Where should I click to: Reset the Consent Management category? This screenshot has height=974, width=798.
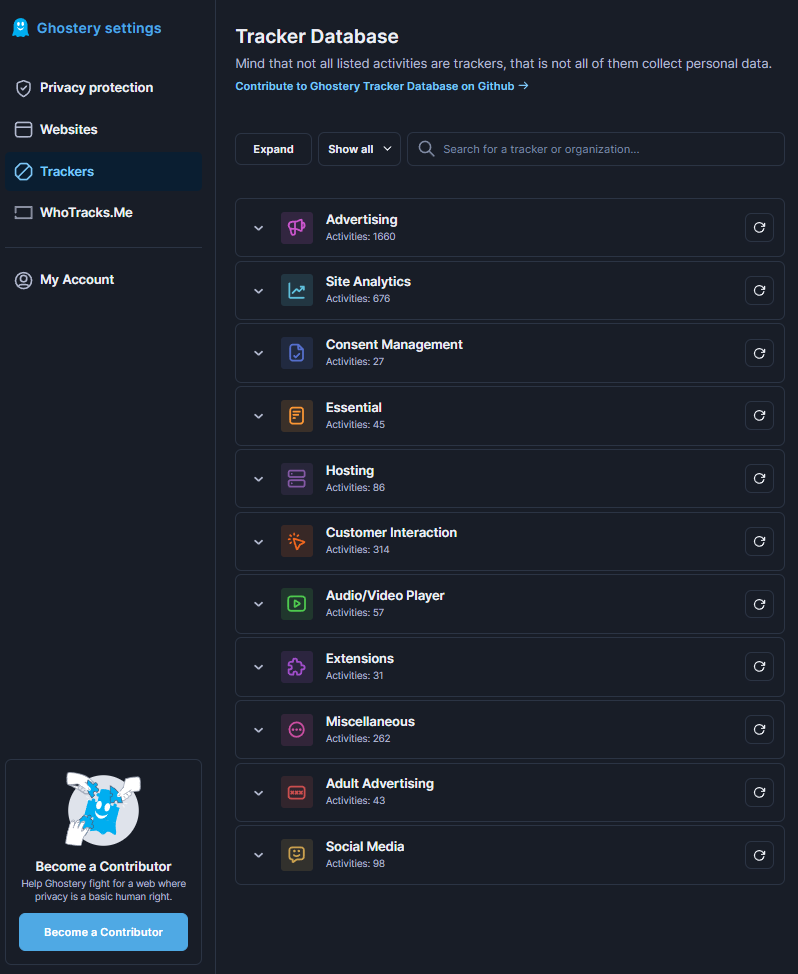coord(759,353)
